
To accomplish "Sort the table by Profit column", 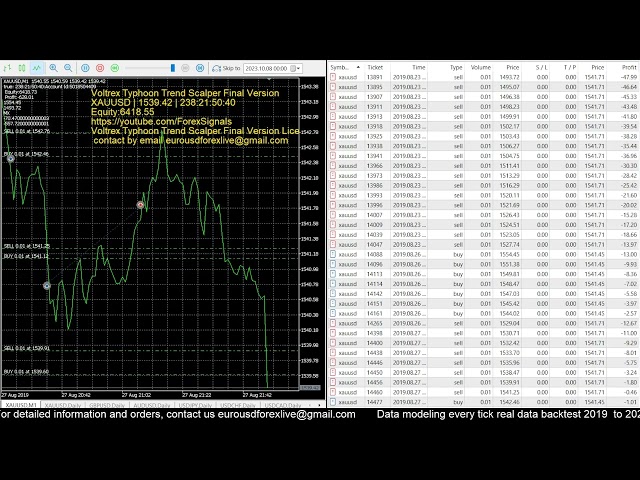I will (x=628, y=67).
